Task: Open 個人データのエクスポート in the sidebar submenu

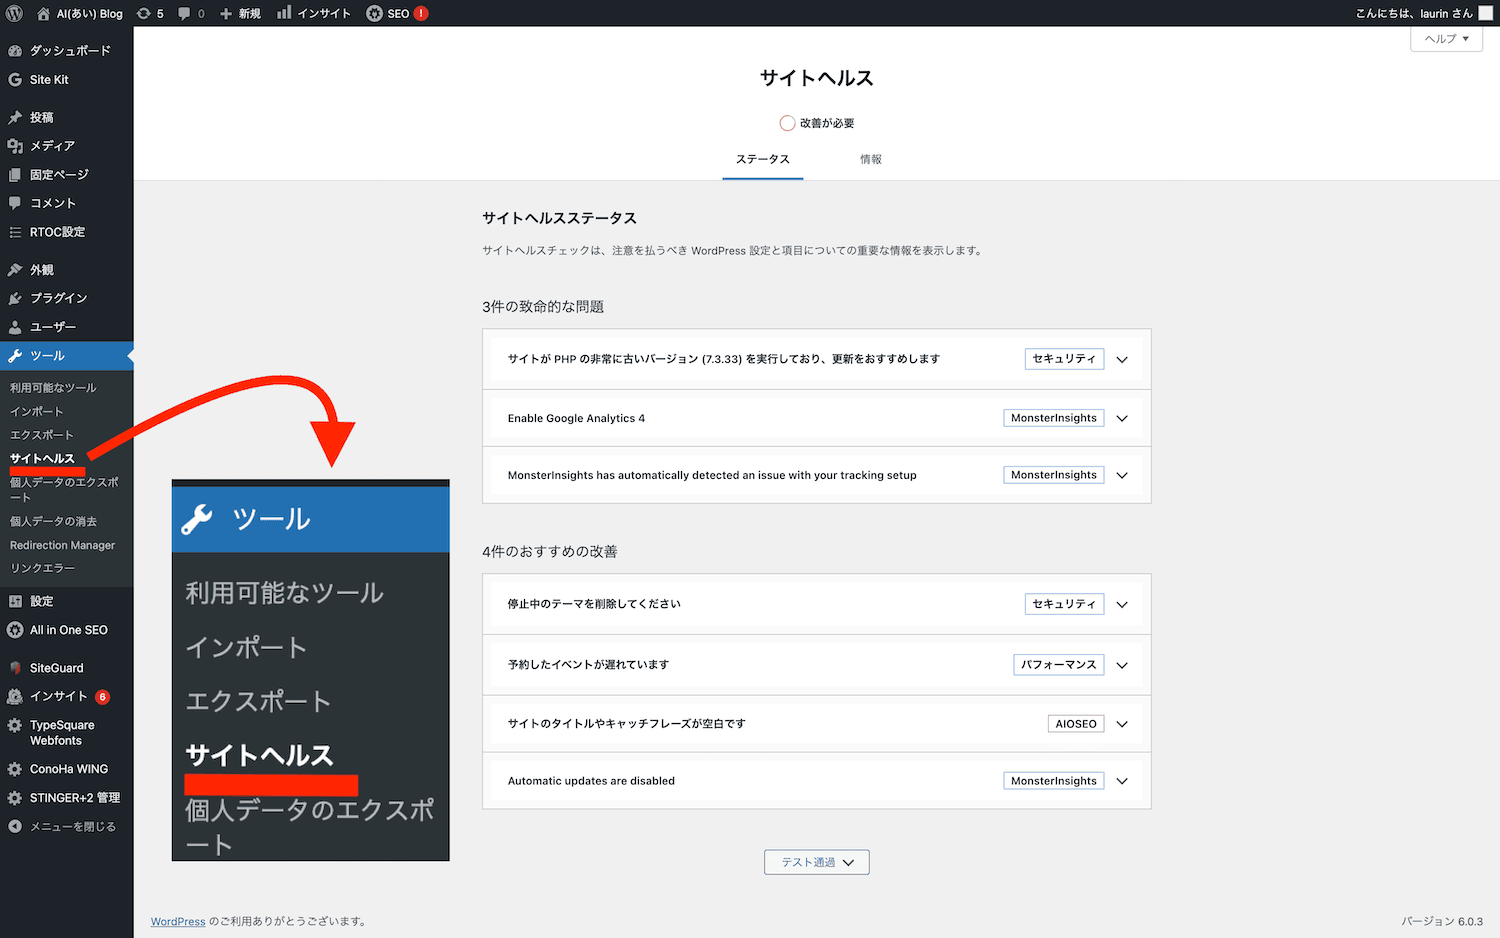Action: tap(66, 490)
